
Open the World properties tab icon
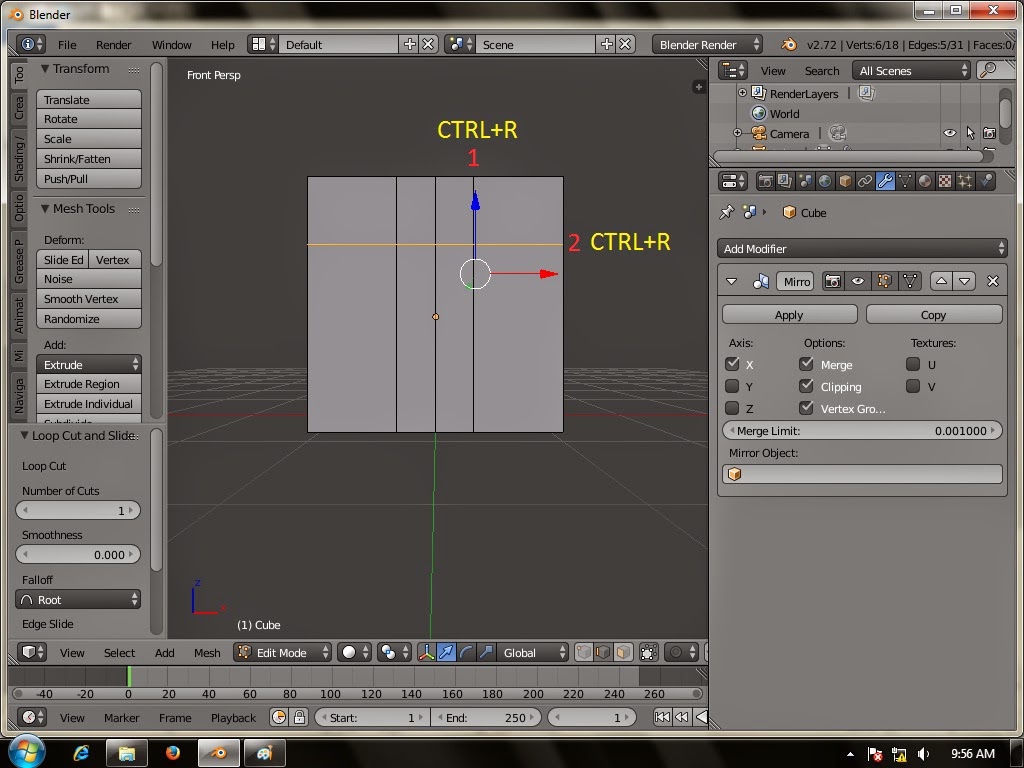825,181
